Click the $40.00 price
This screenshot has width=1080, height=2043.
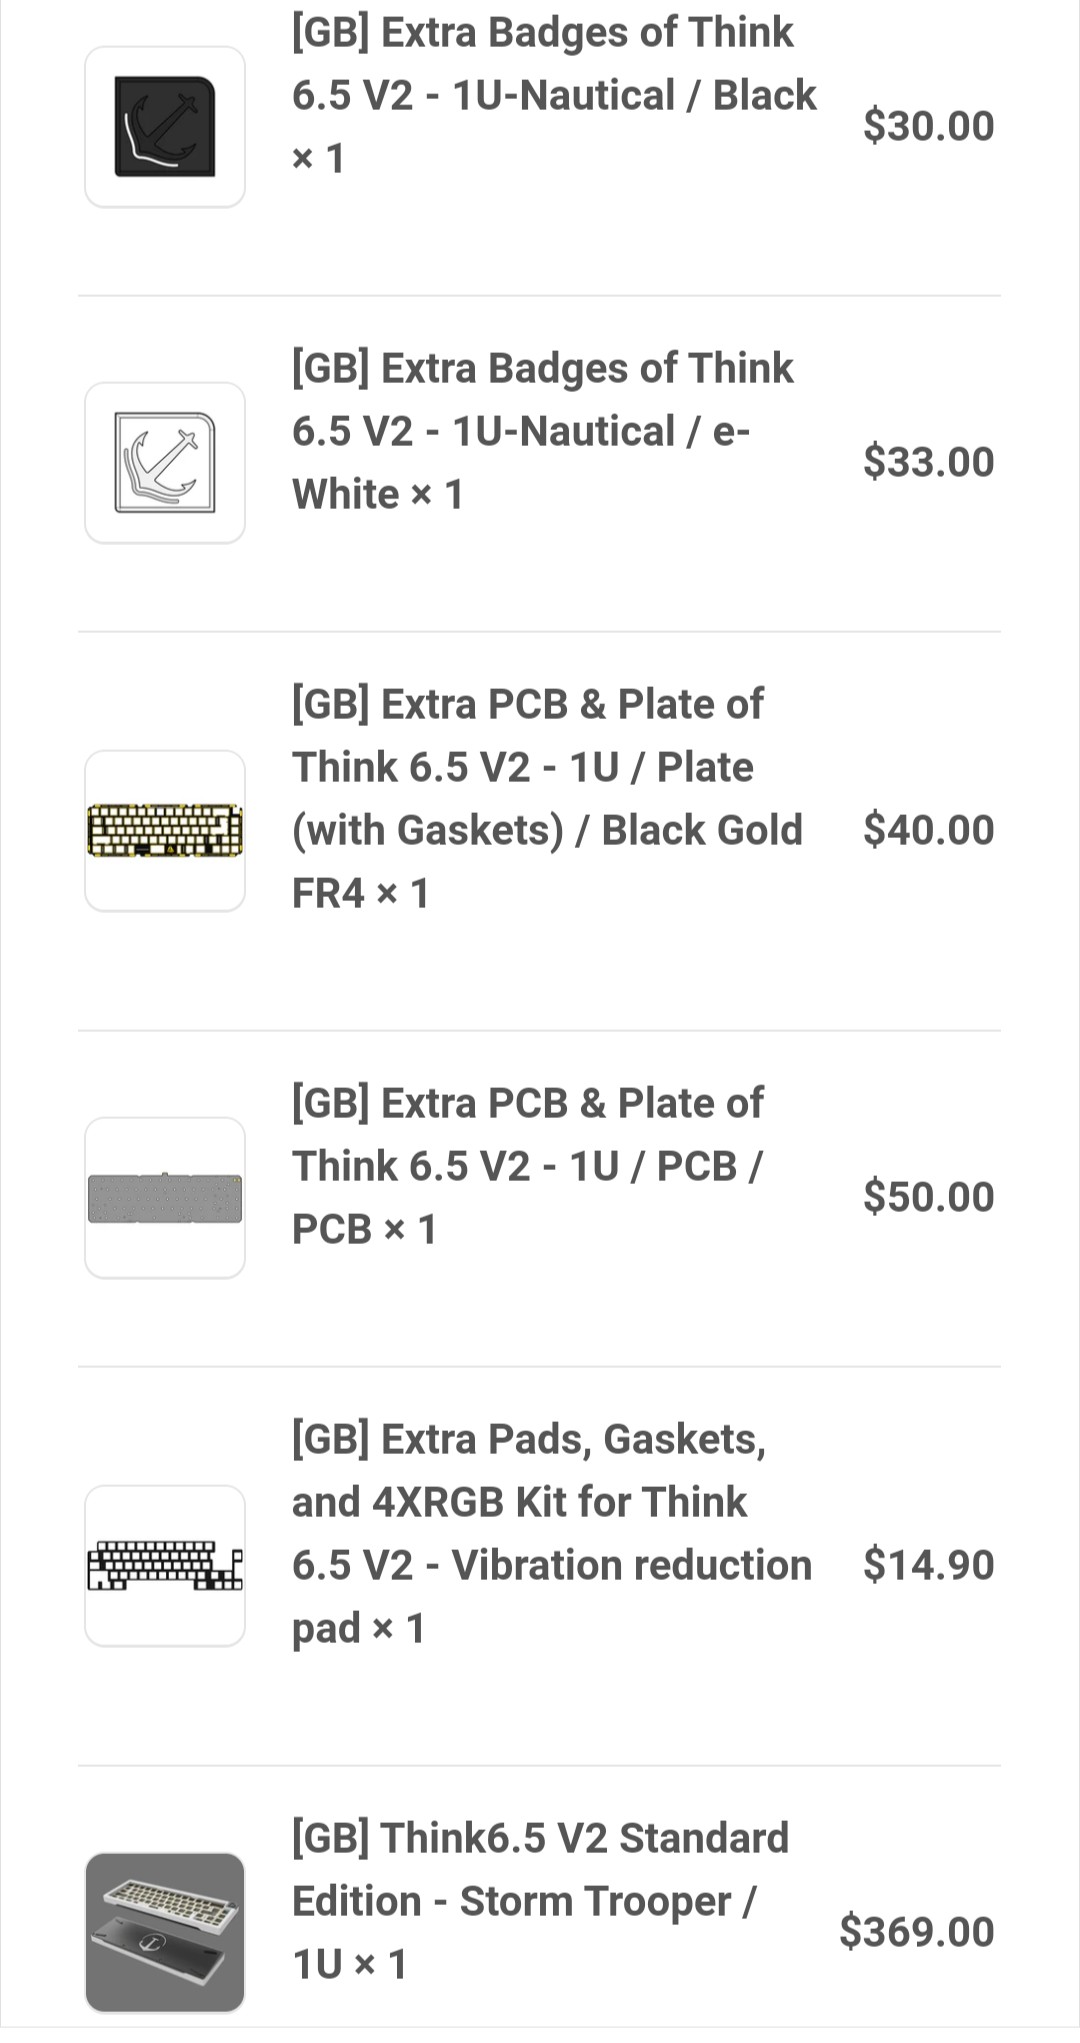pos(929,830)
